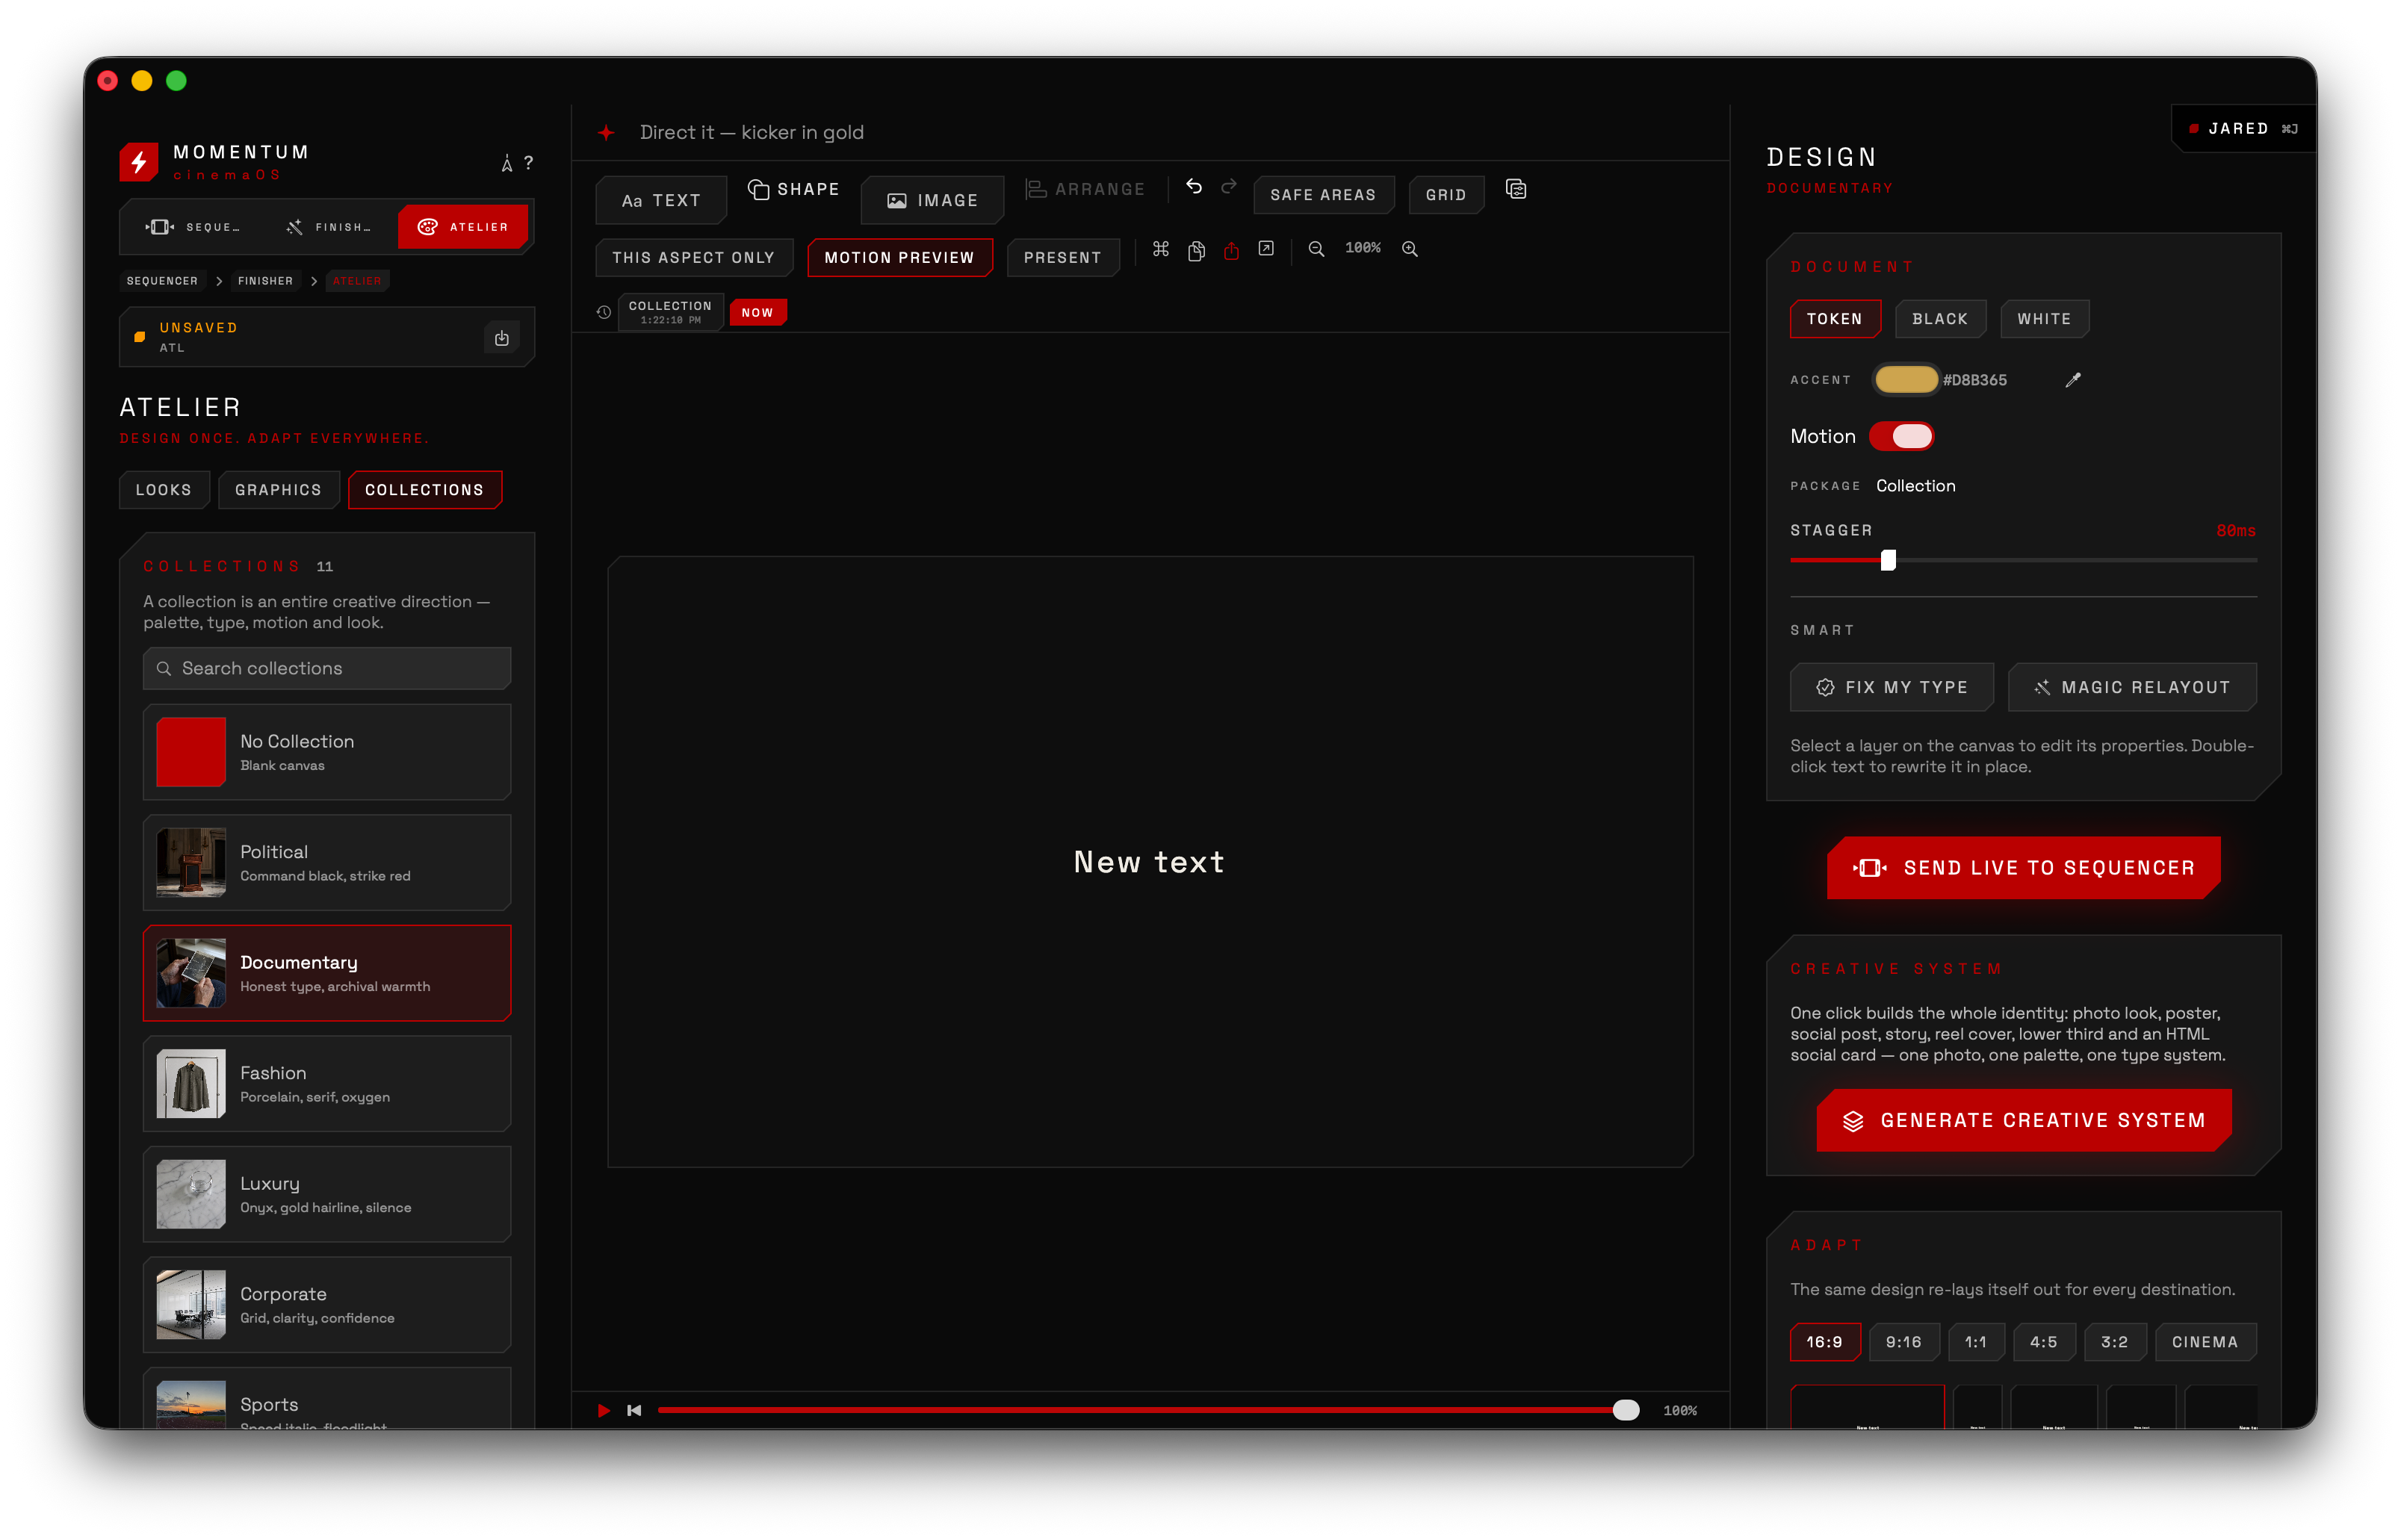Viewport: 2401px width, 1540px height.
Task: Select the New text layer on canvas
Action: point(1149,862)
